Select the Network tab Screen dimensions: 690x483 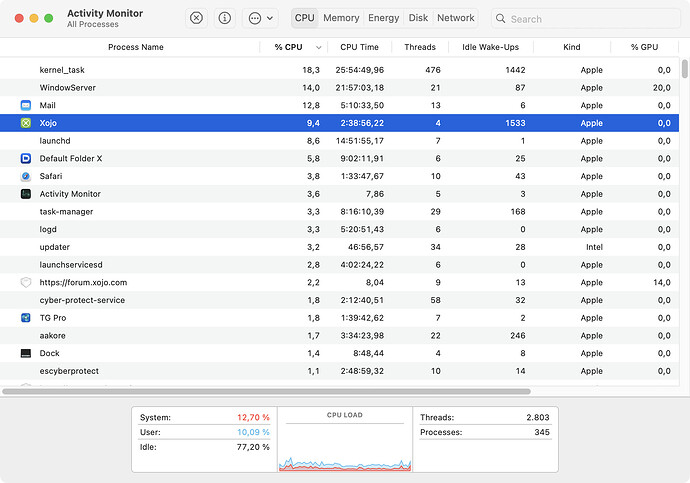click(456, 18)
